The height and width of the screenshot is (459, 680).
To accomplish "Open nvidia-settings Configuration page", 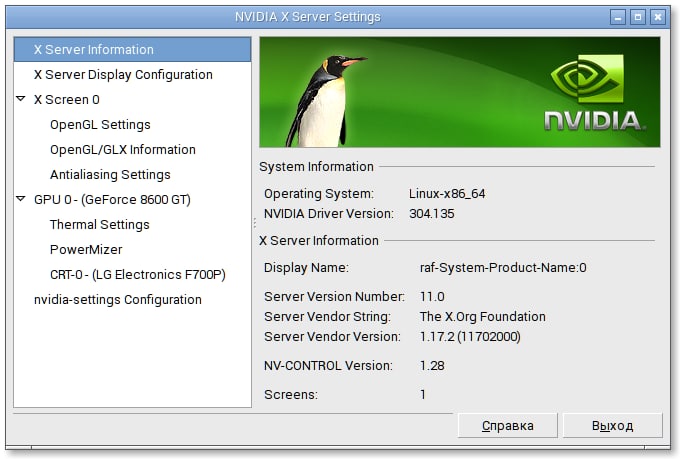I will click(x=118, y=300).
